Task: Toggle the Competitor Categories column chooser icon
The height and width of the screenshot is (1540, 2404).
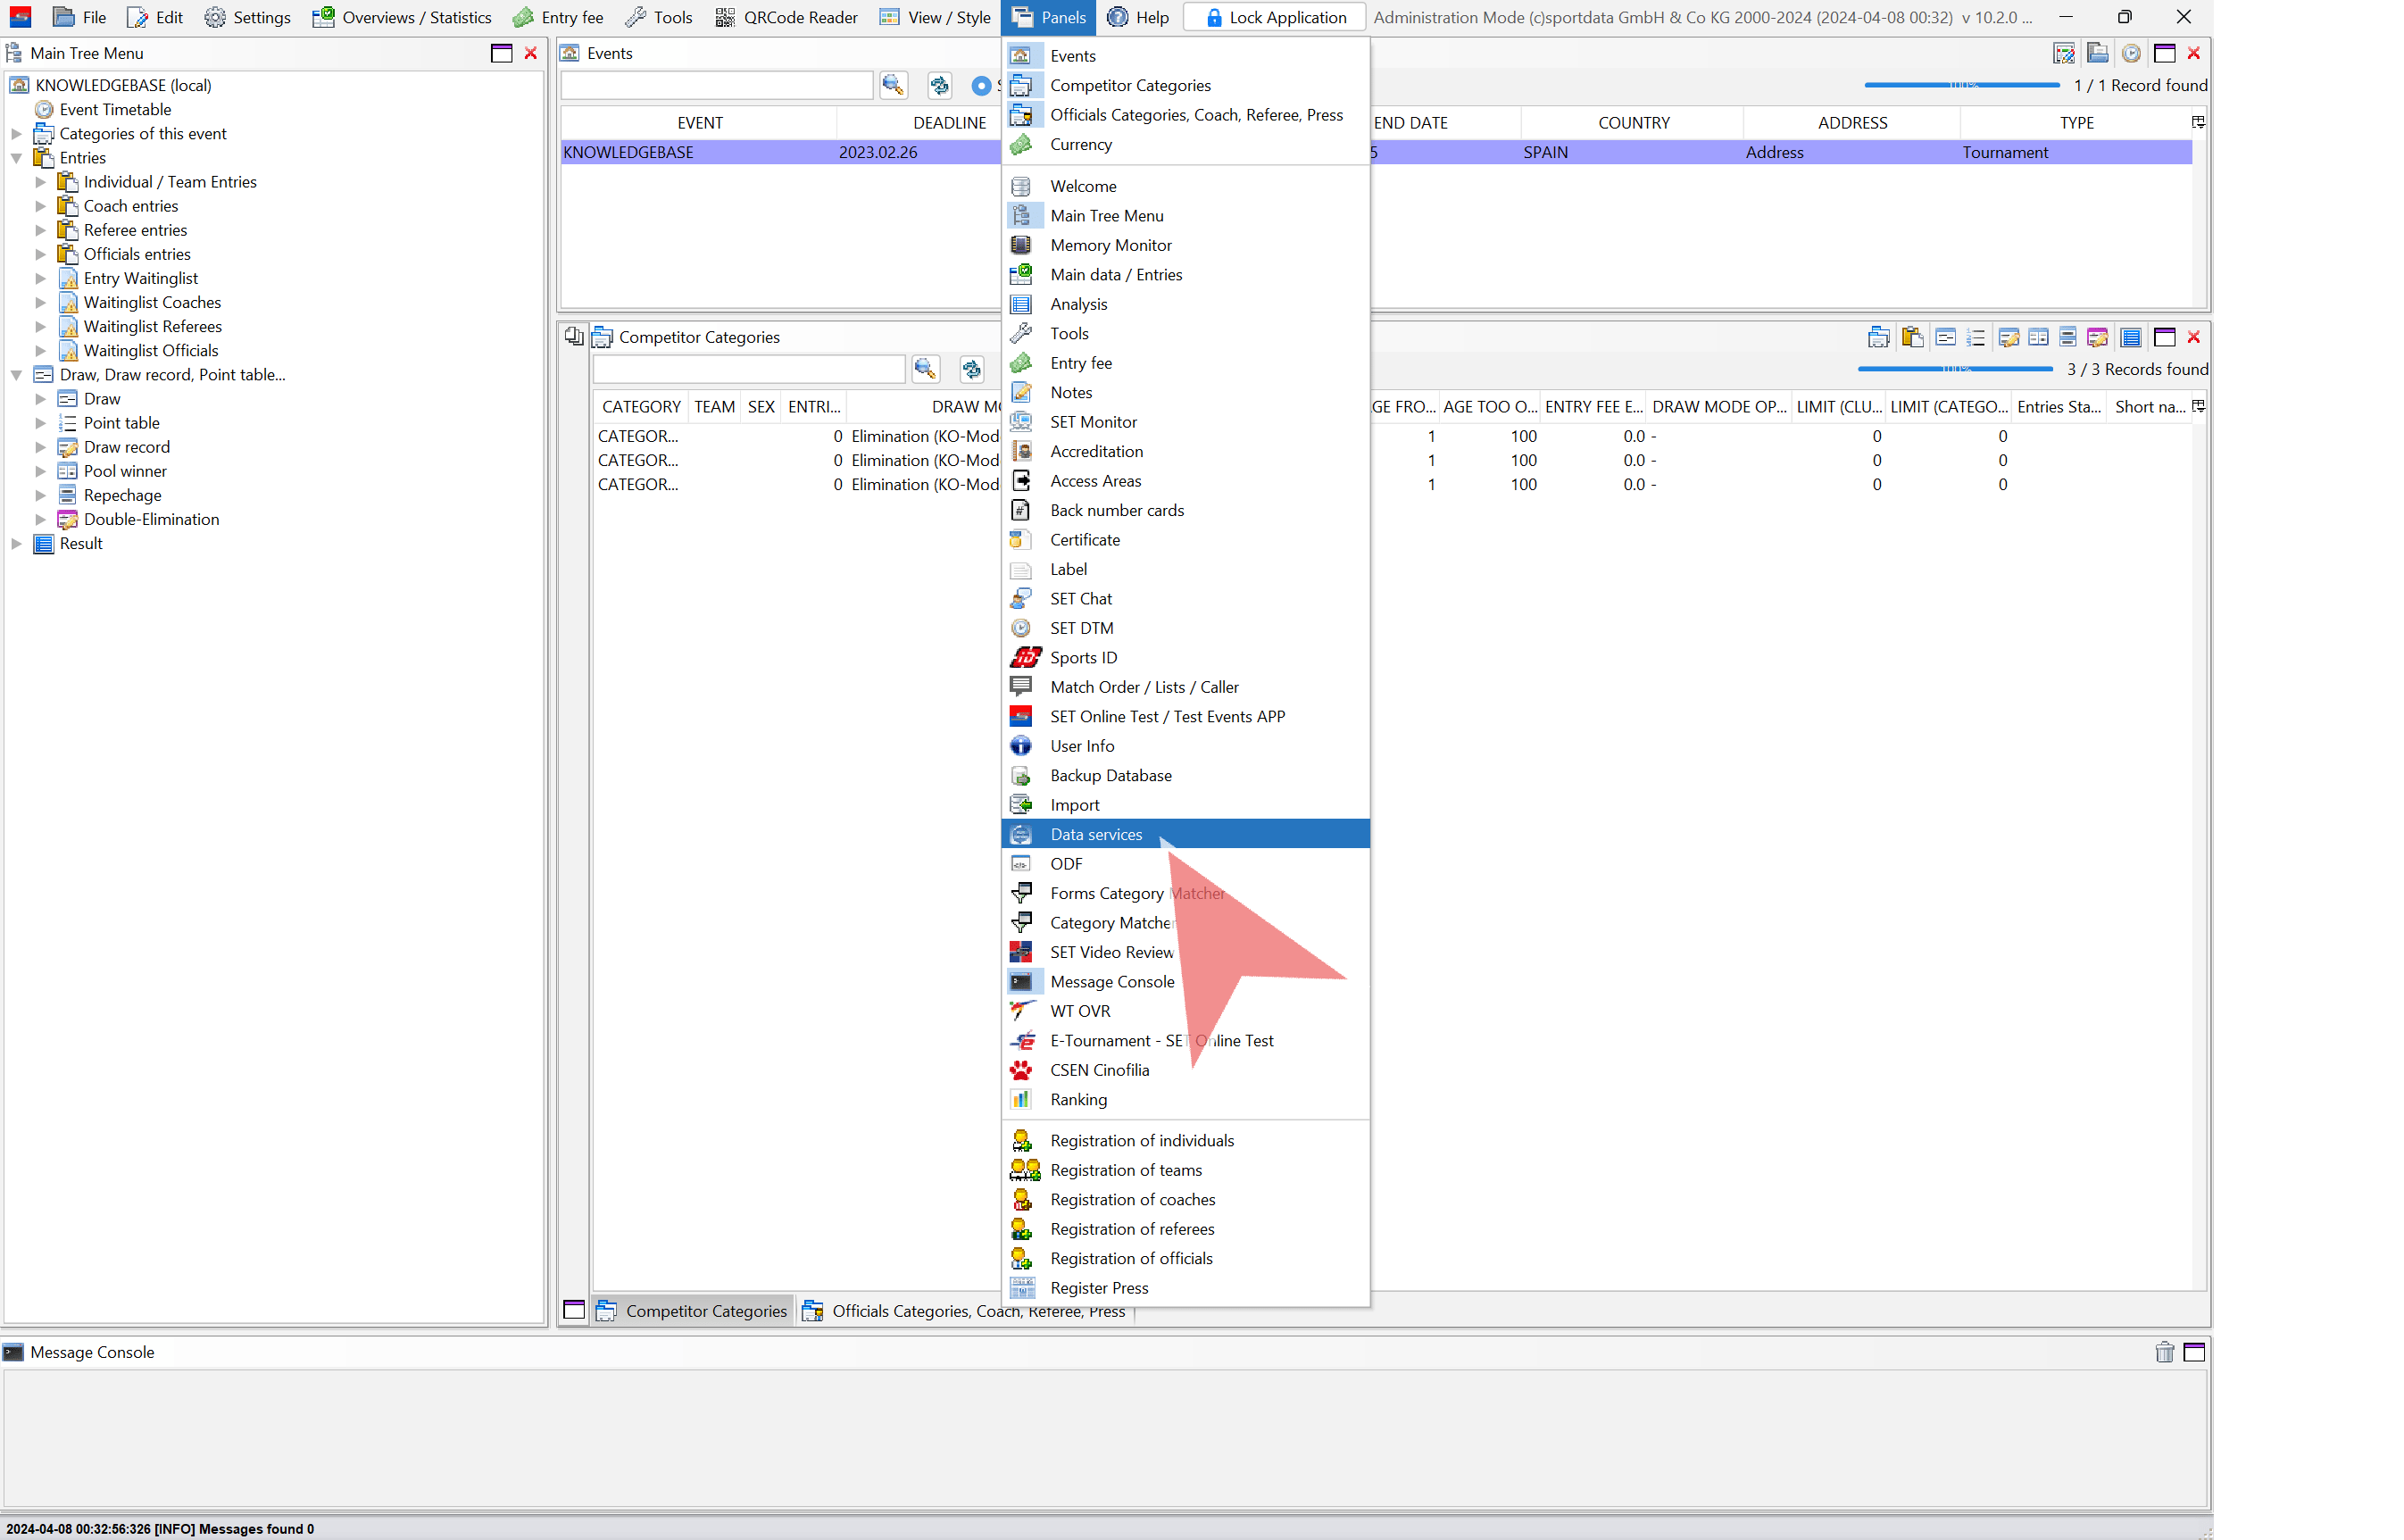Action: click(2198, 406)
